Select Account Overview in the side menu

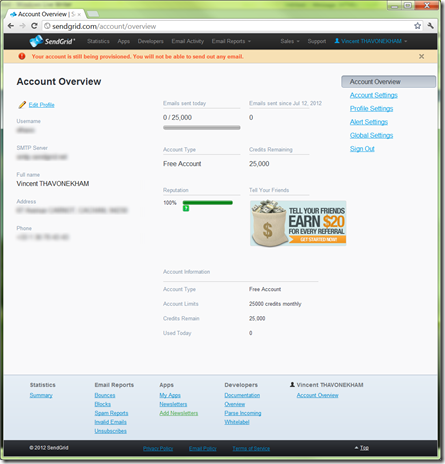(x=388, y=82)
